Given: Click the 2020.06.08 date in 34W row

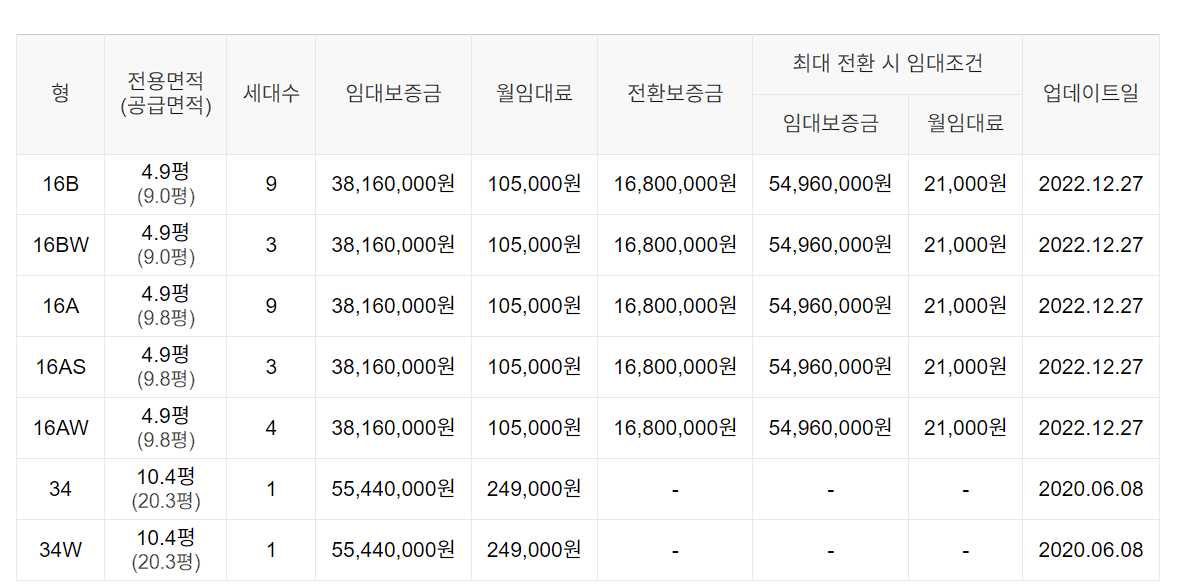Looking at the screenshot, I should [1091, 550].
